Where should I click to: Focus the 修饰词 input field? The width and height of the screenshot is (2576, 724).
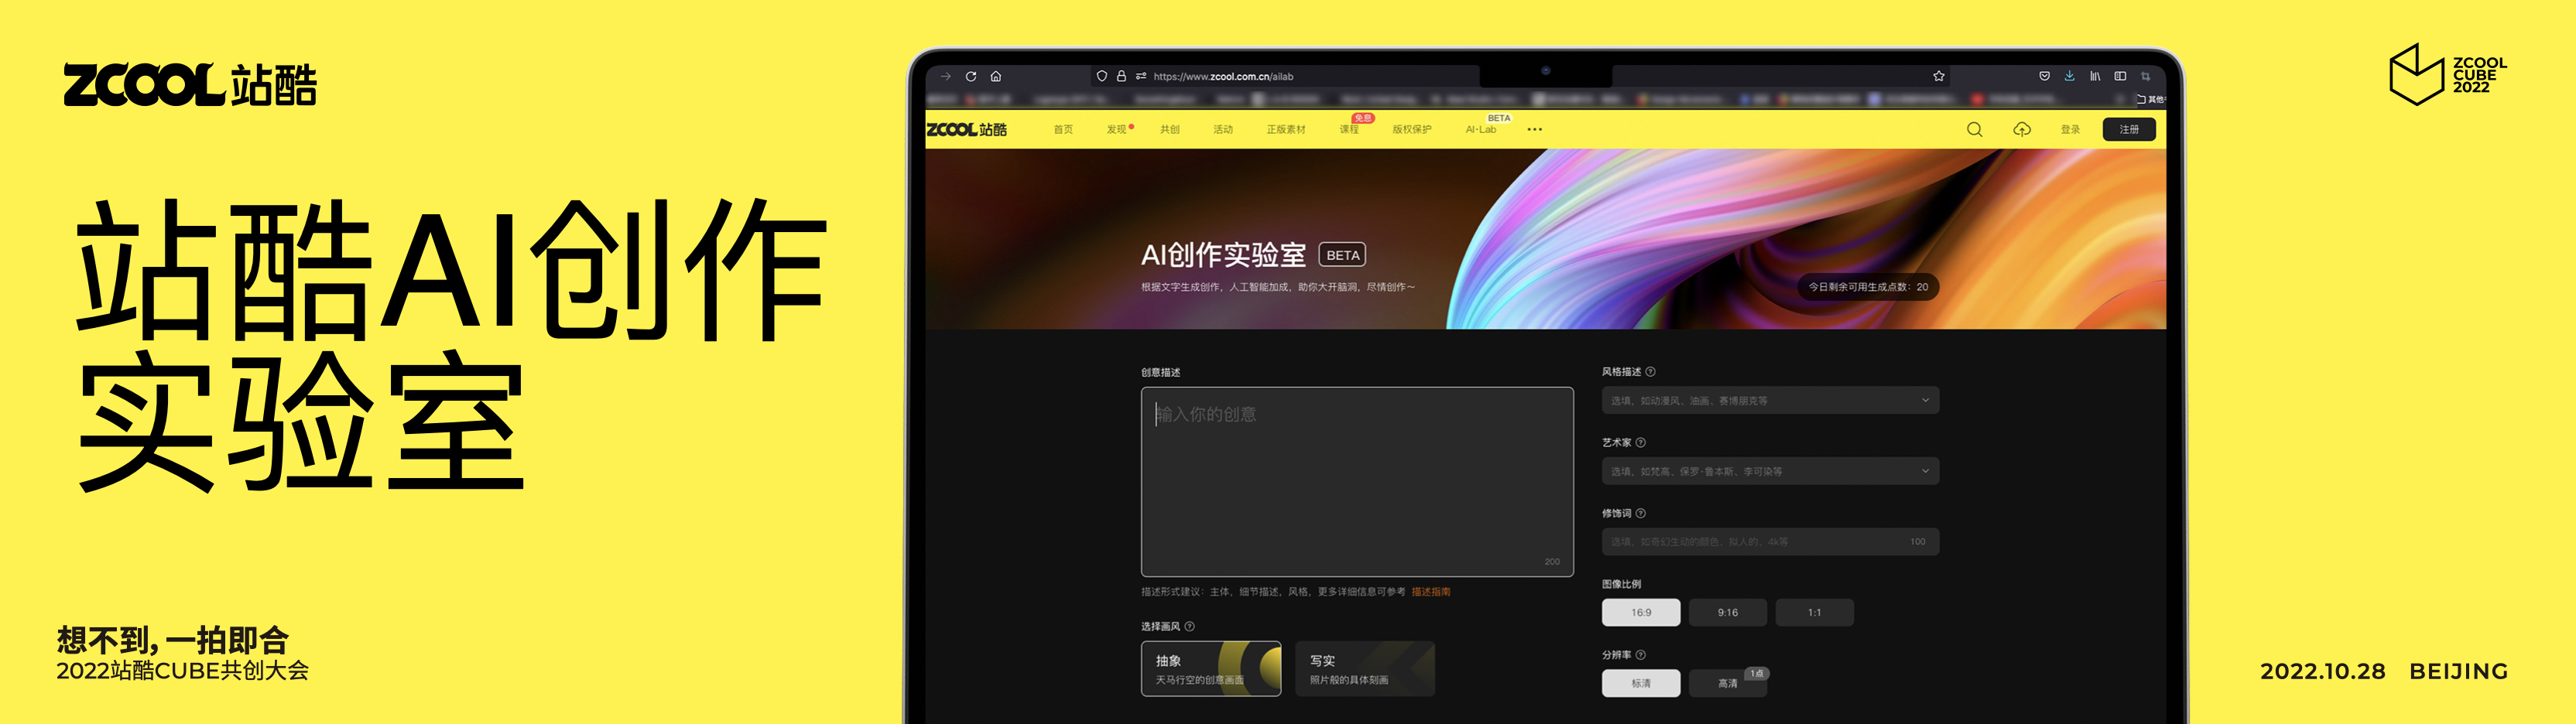[x=1770, y=542]
